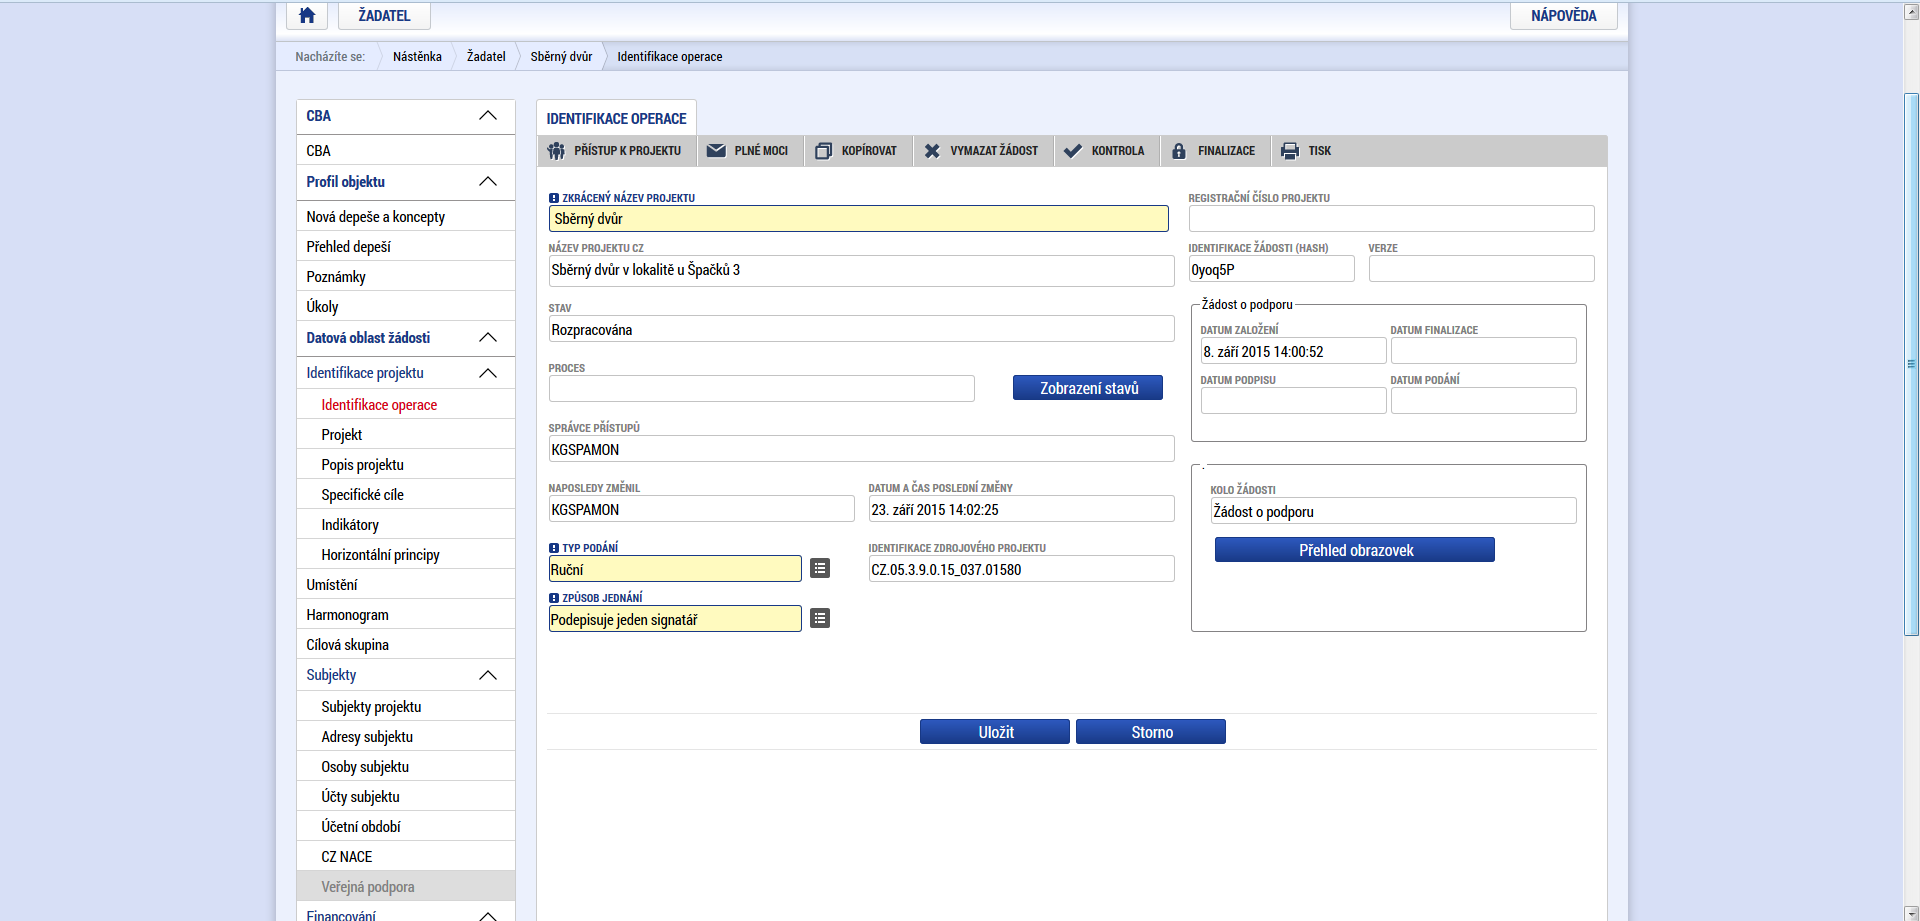The width and height of the screenshot is (1920, 921).
Task: Click the Kontrola checkmark icon
Action: coord(1073,151)
